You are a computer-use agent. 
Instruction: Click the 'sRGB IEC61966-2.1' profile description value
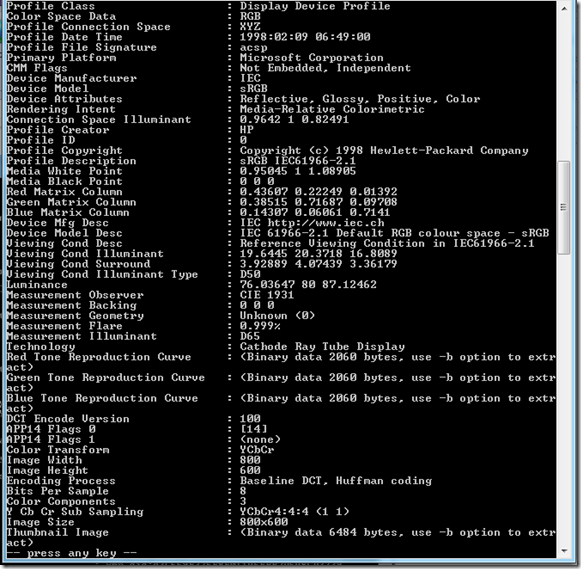coord(298,161)
